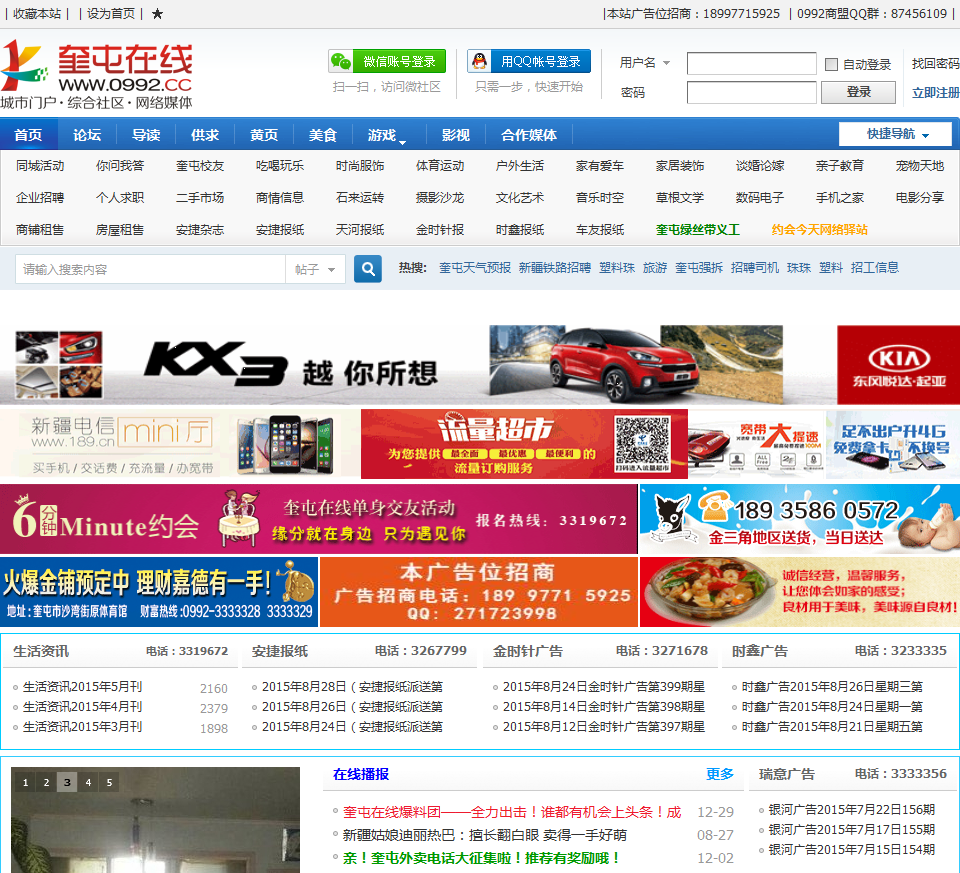Open the 导读 tab
The width and height of the screenshot is (960, 873).
point(146,135)
